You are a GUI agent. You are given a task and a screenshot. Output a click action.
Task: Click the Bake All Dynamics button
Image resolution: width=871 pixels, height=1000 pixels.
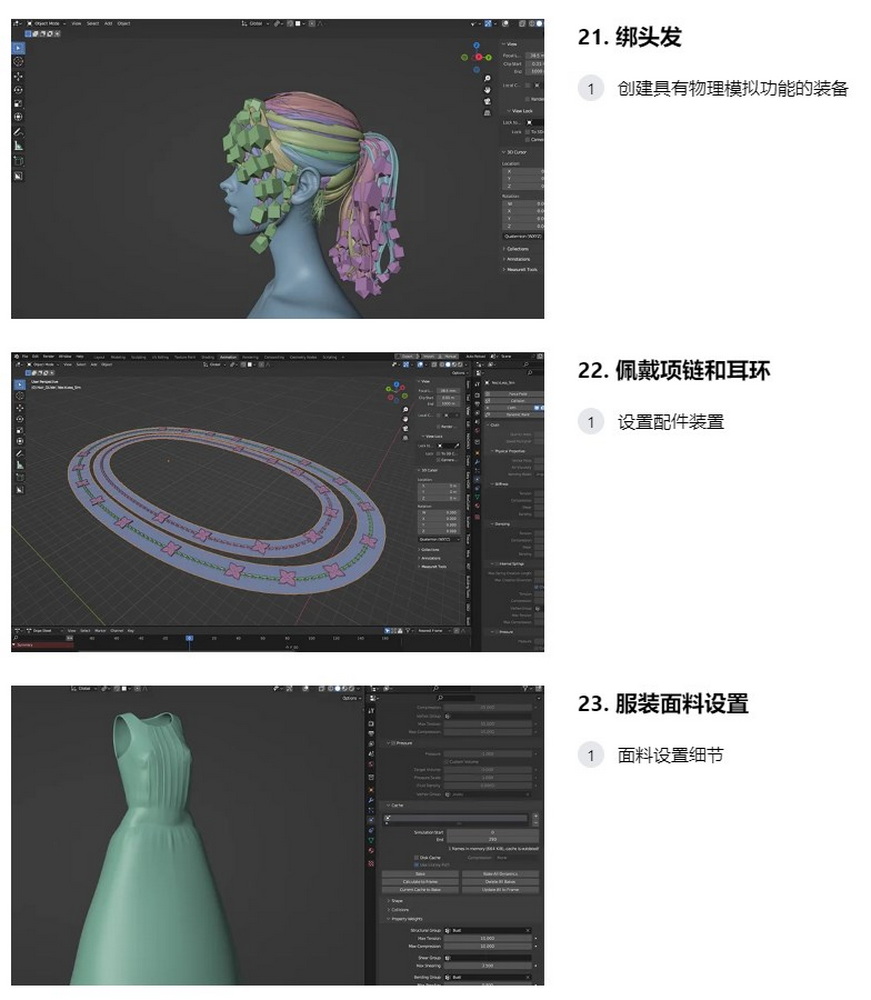pos(501,874)
